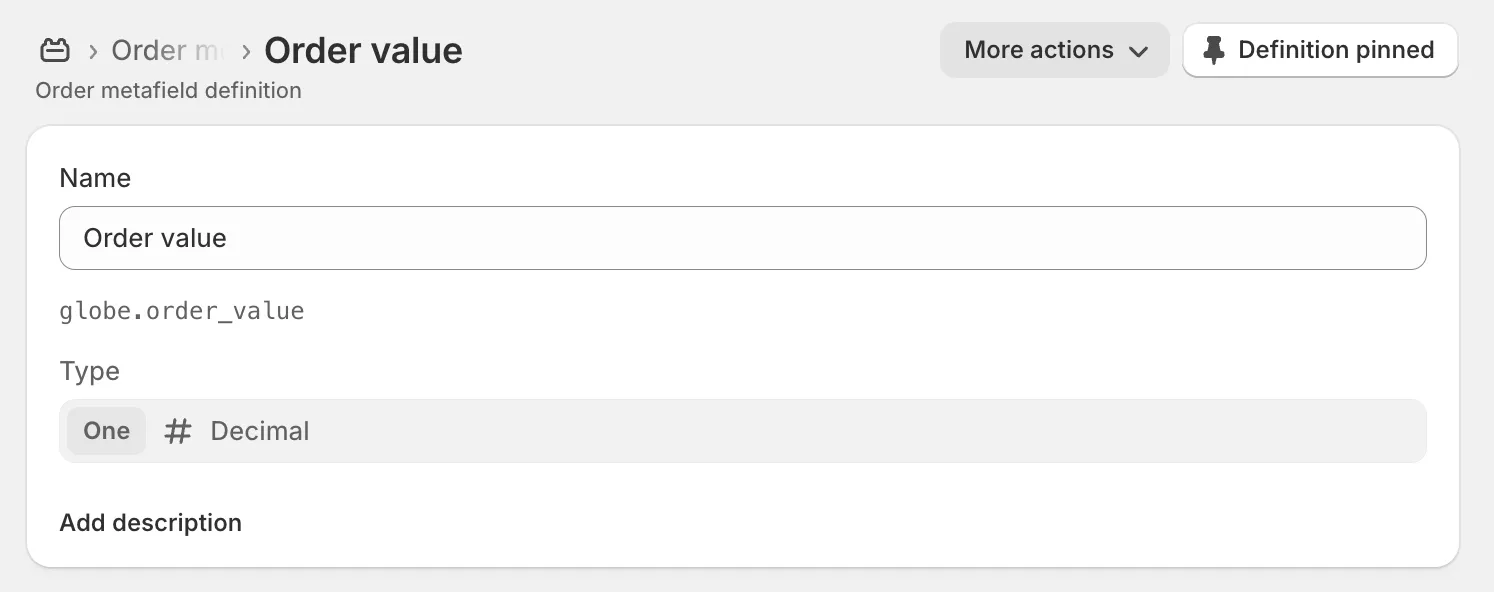Click the Type field label

(x=89, y=371)
